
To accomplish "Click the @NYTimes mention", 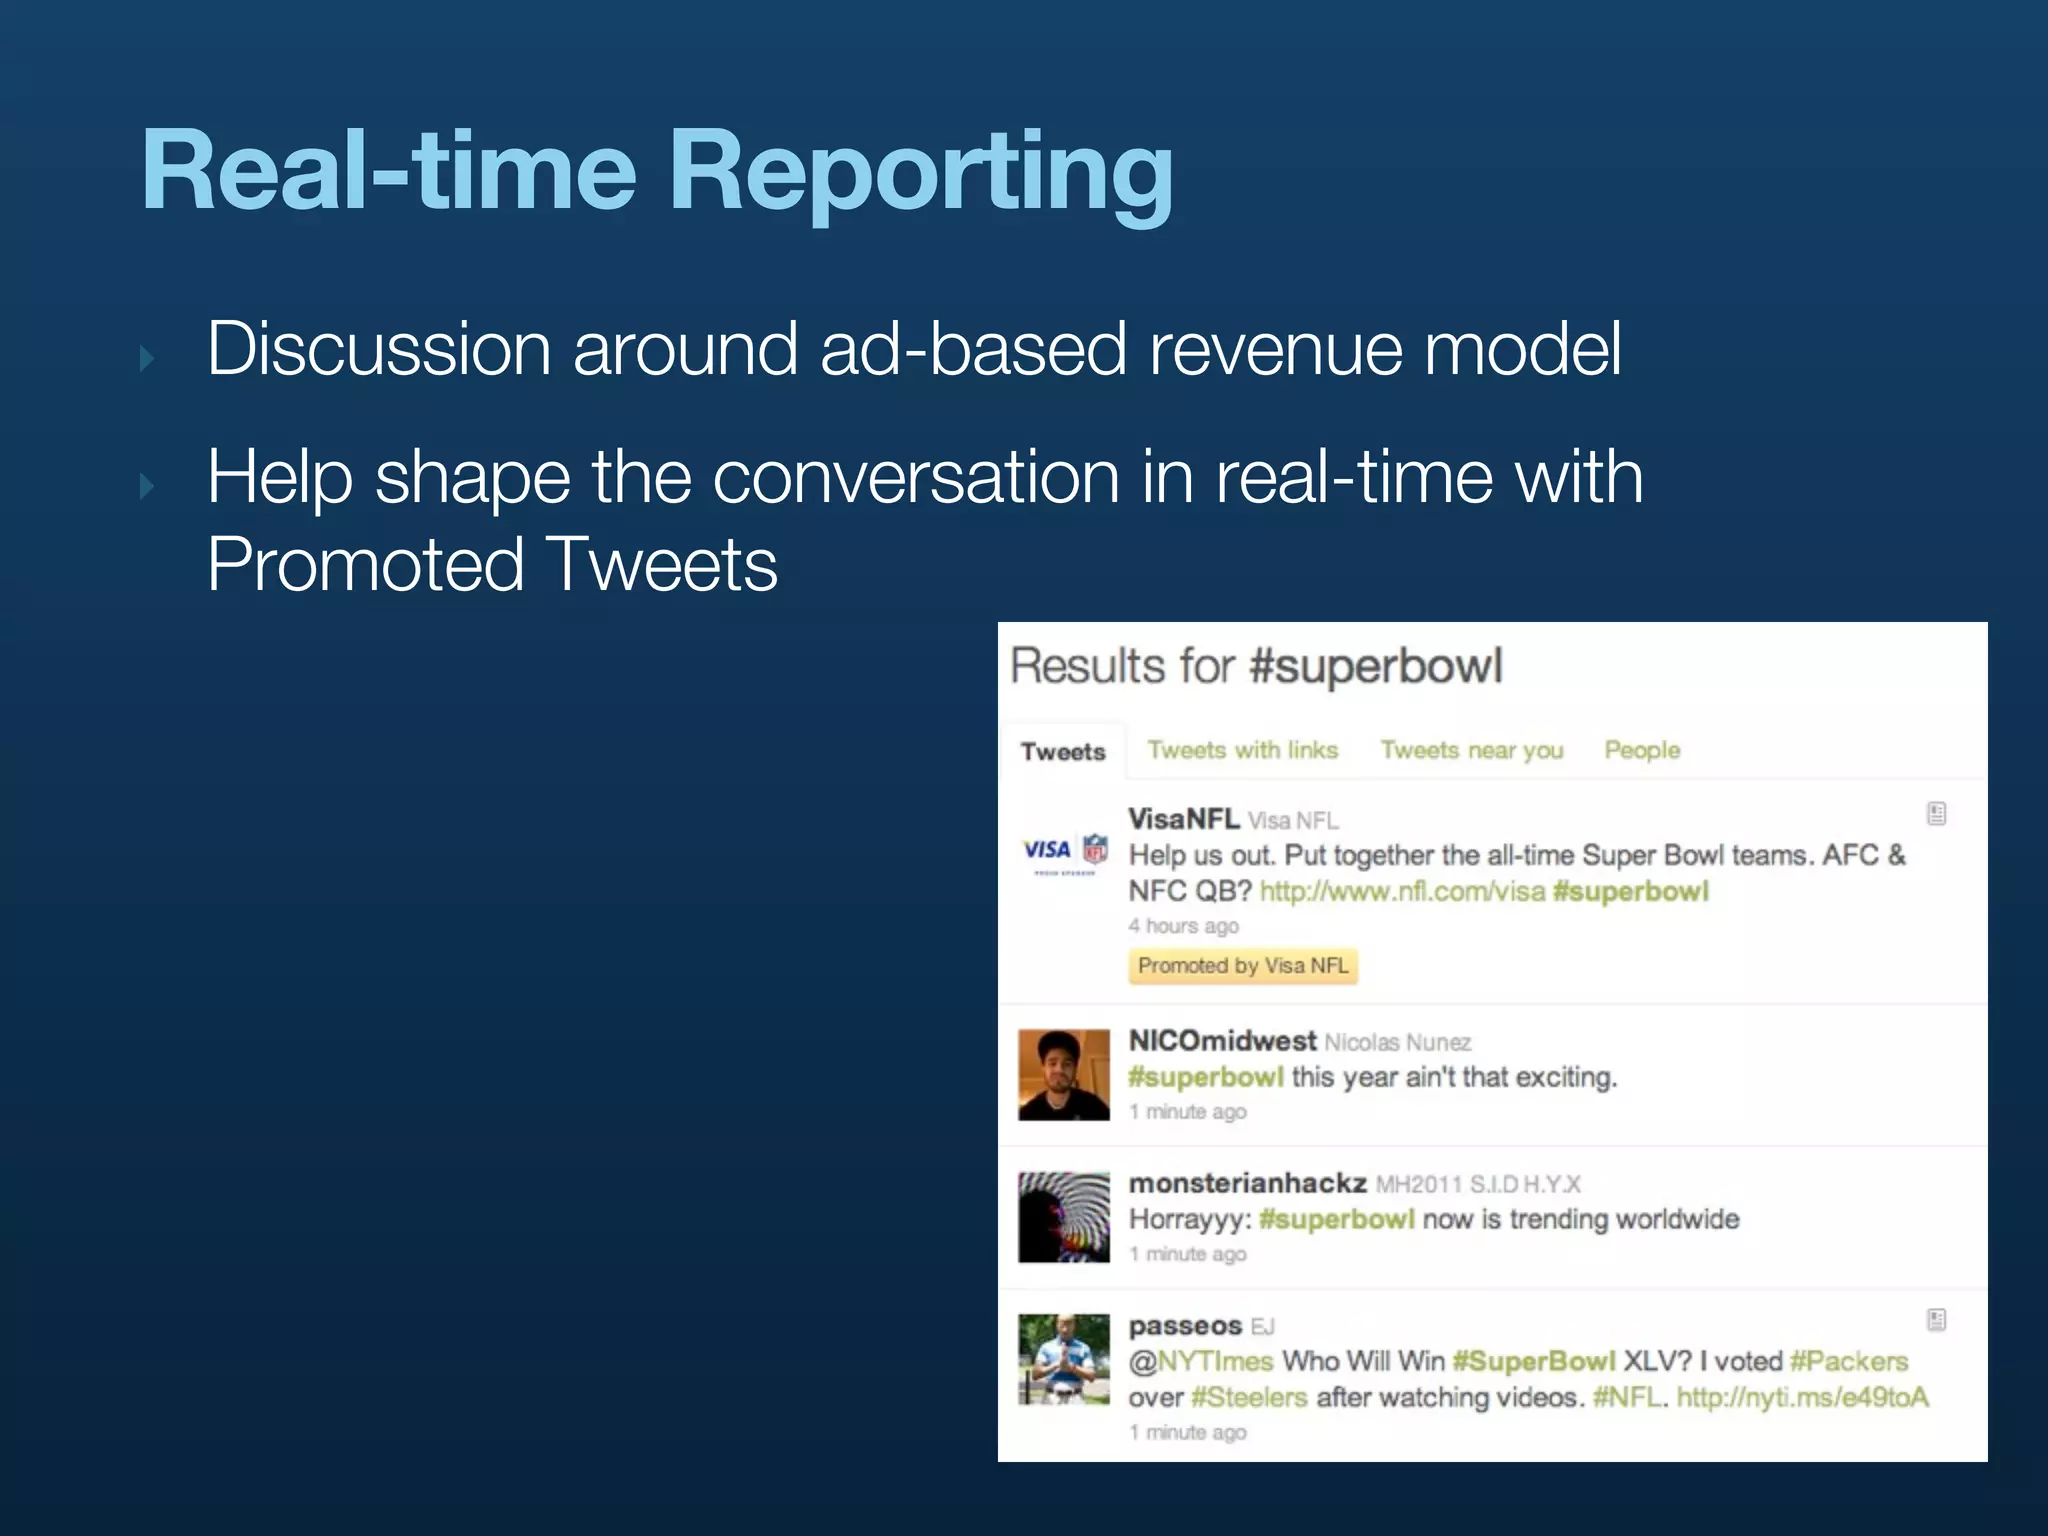I will click(1201, 1361).
